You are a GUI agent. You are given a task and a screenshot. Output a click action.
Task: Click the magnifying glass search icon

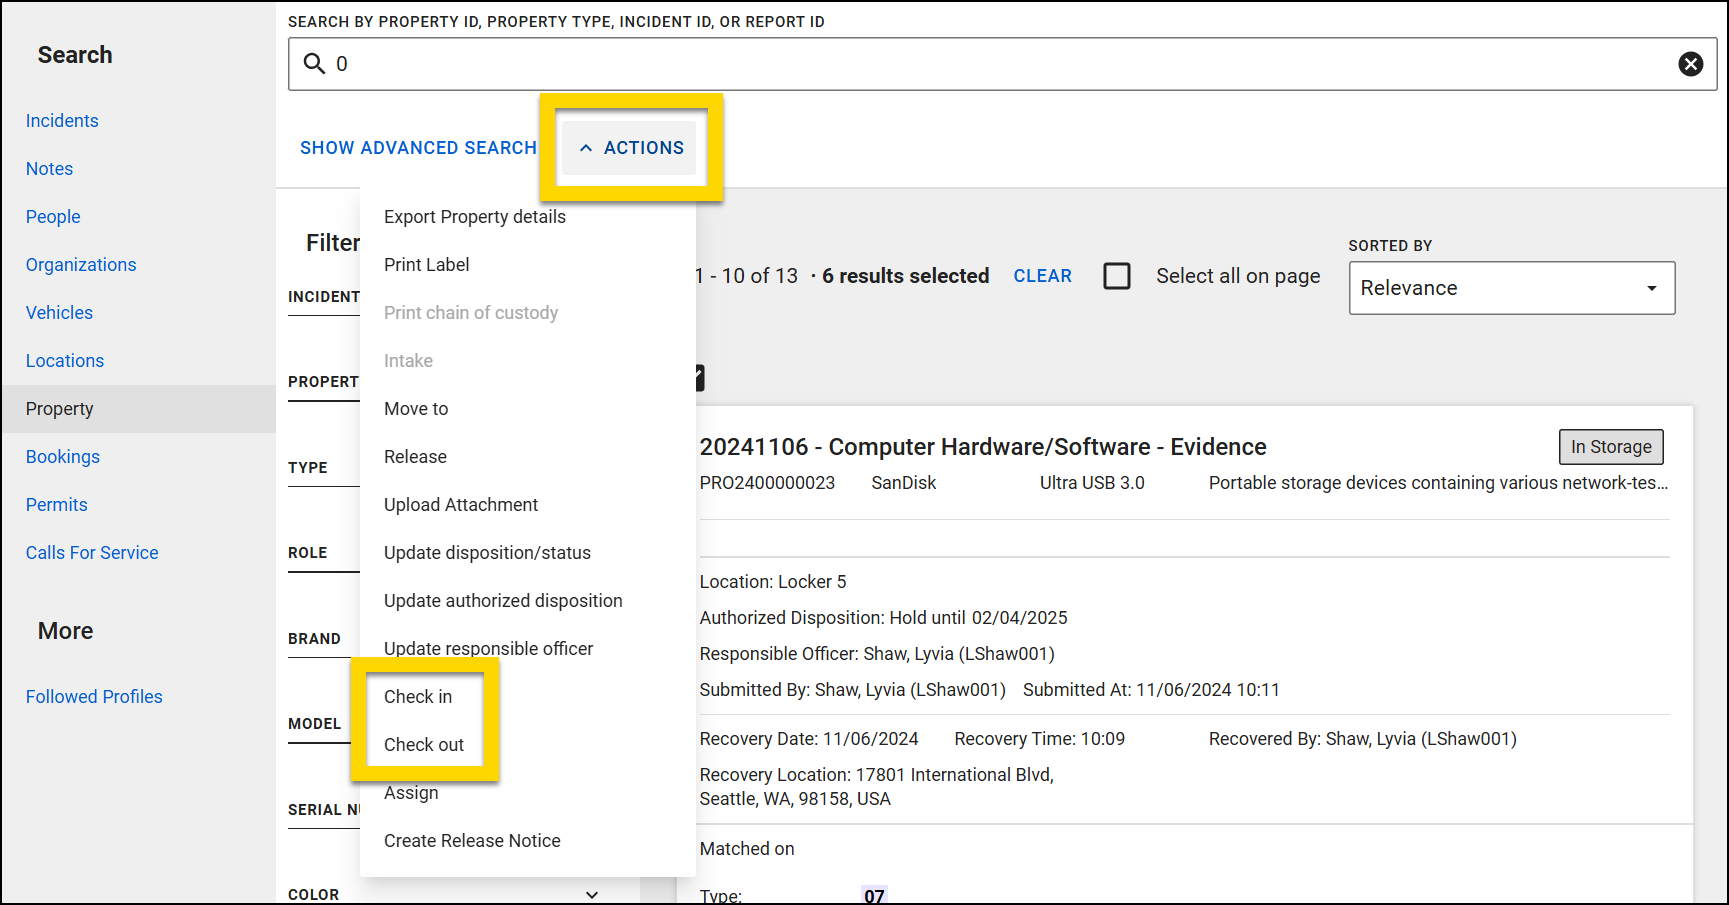tap(313, 63)
